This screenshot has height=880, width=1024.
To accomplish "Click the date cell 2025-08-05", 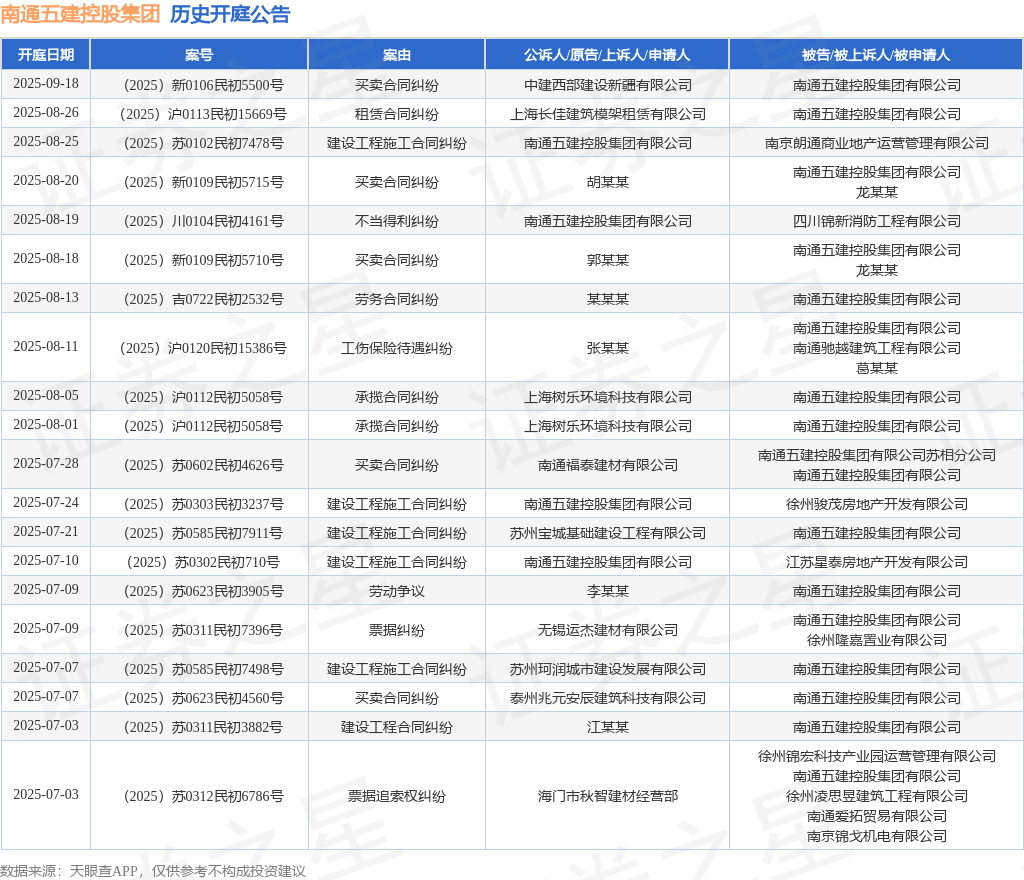I will (x=46, y=396).
